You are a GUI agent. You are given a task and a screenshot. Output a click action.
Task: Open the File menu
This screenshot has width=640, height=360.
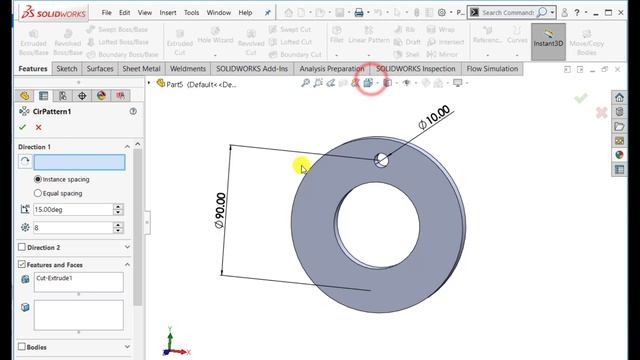107,13
